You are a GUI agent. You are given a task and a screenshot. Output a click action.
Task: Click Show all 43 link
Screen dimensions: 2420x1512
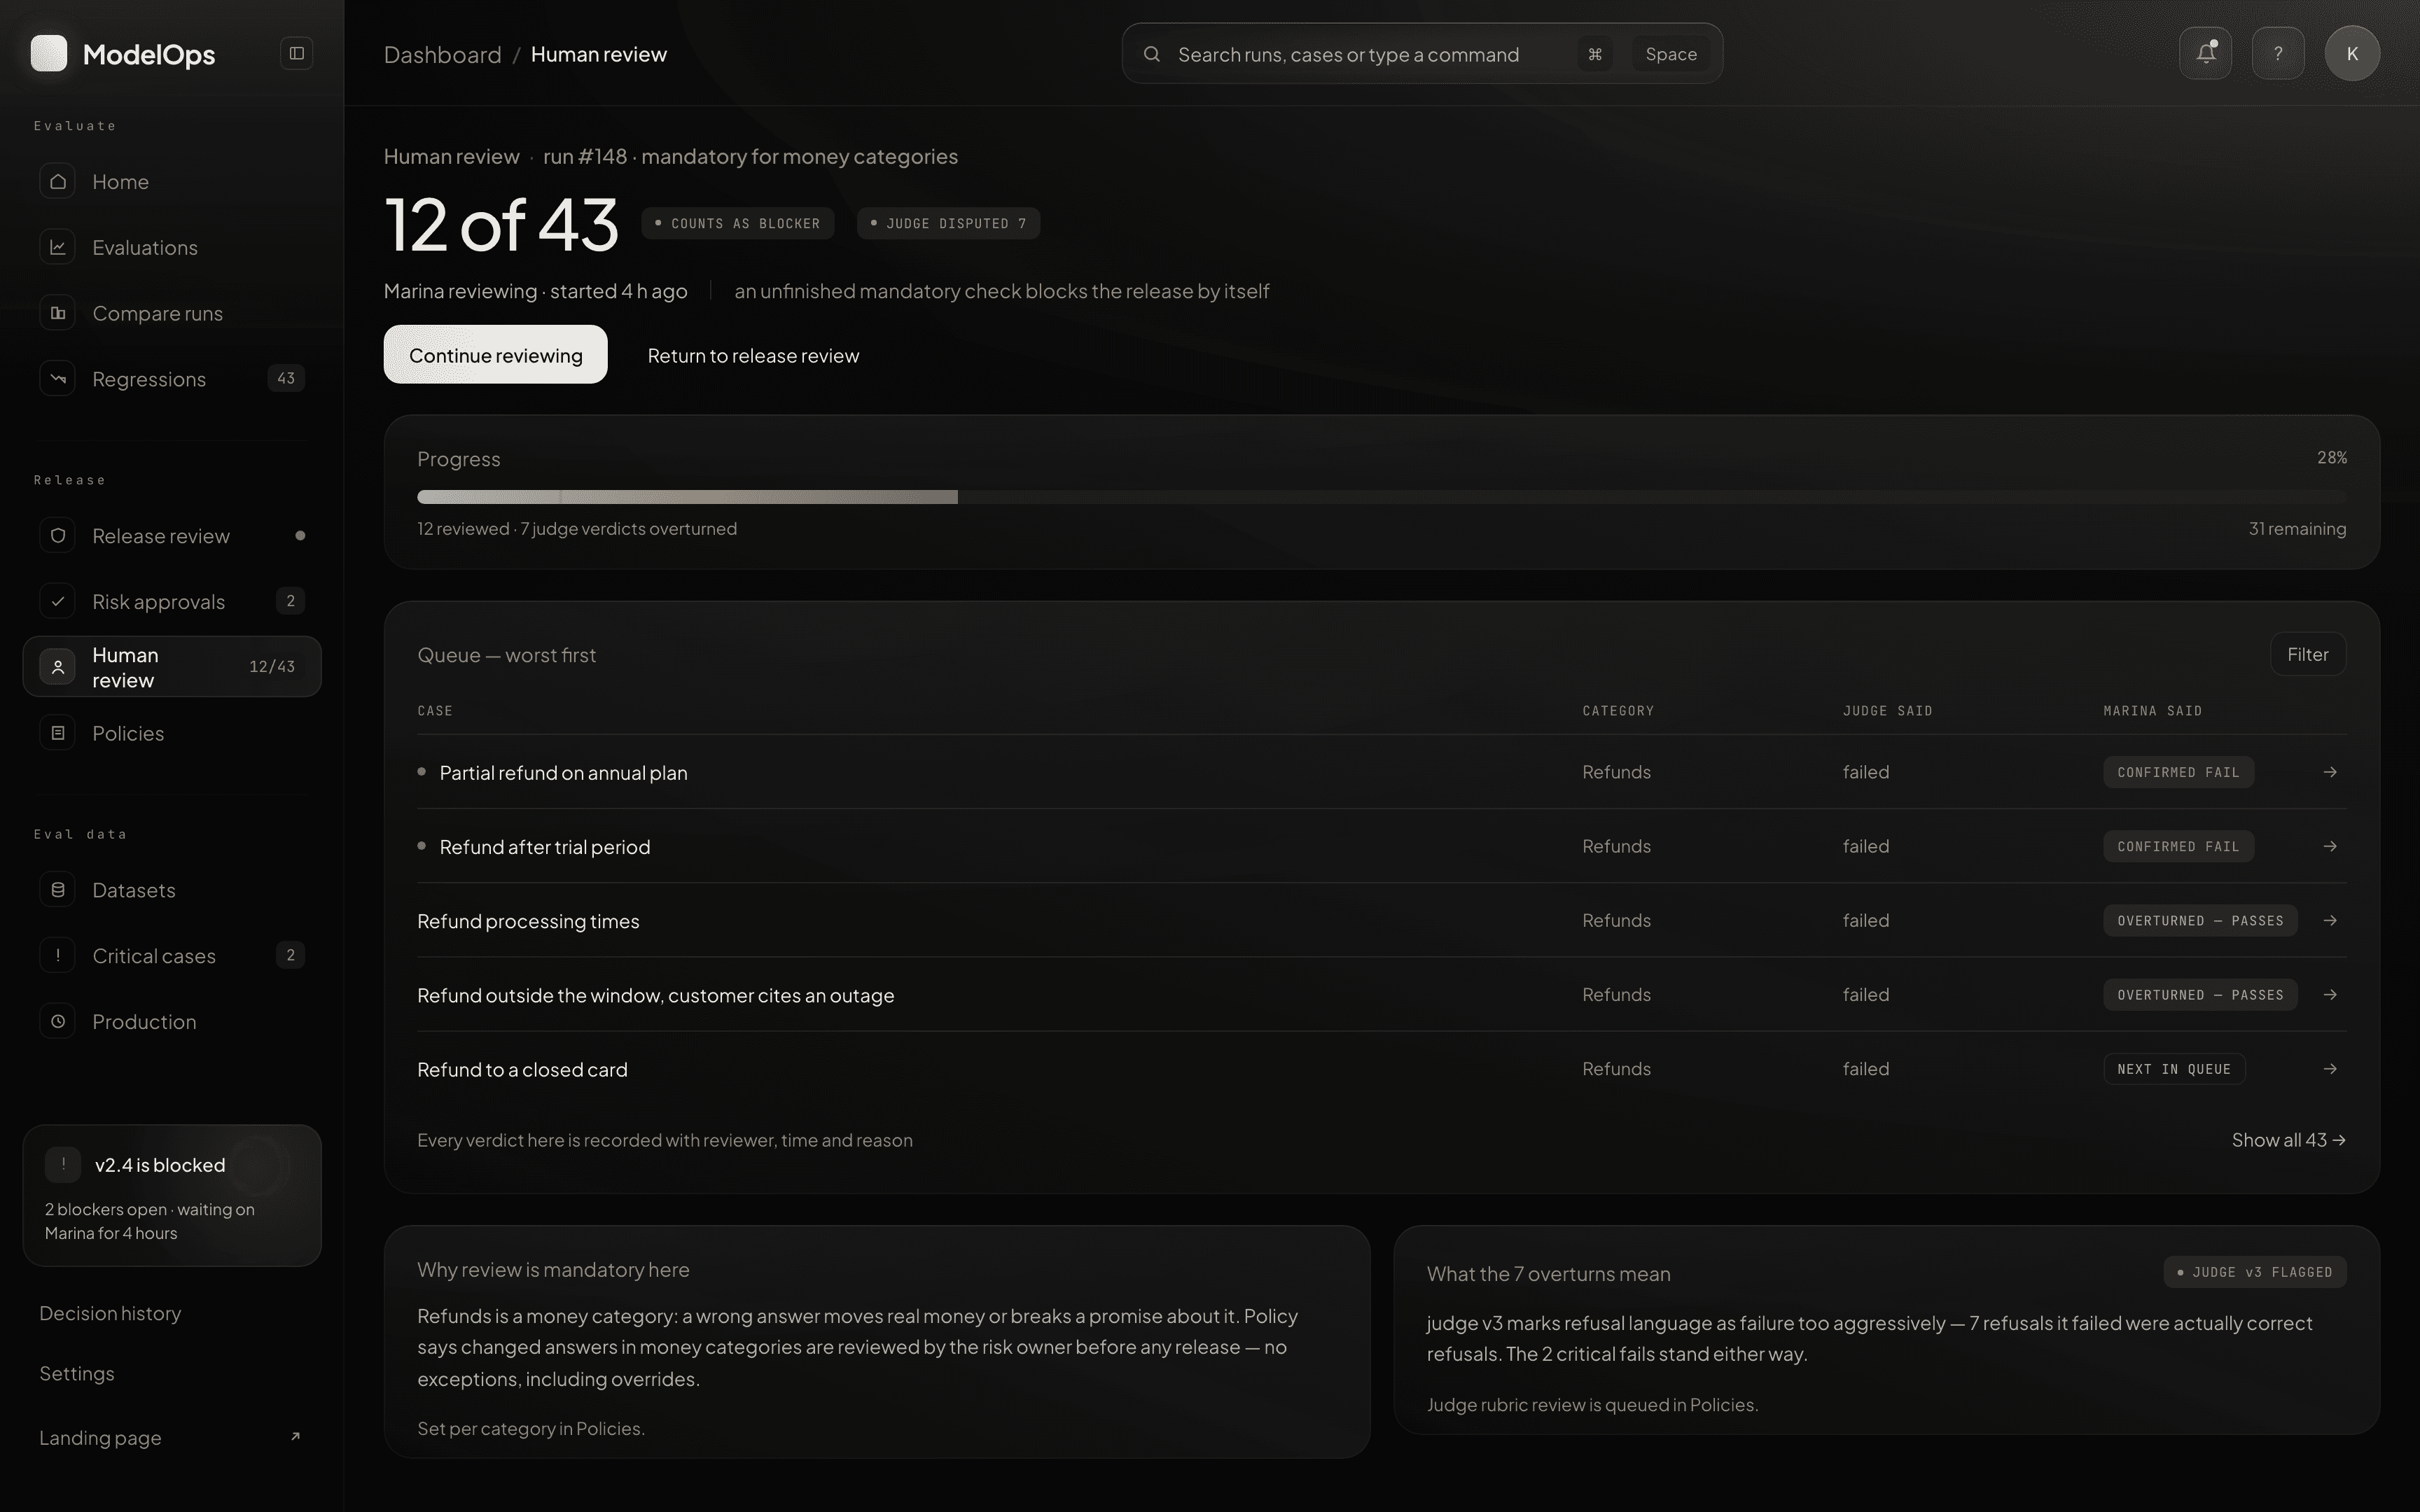2288,1140
